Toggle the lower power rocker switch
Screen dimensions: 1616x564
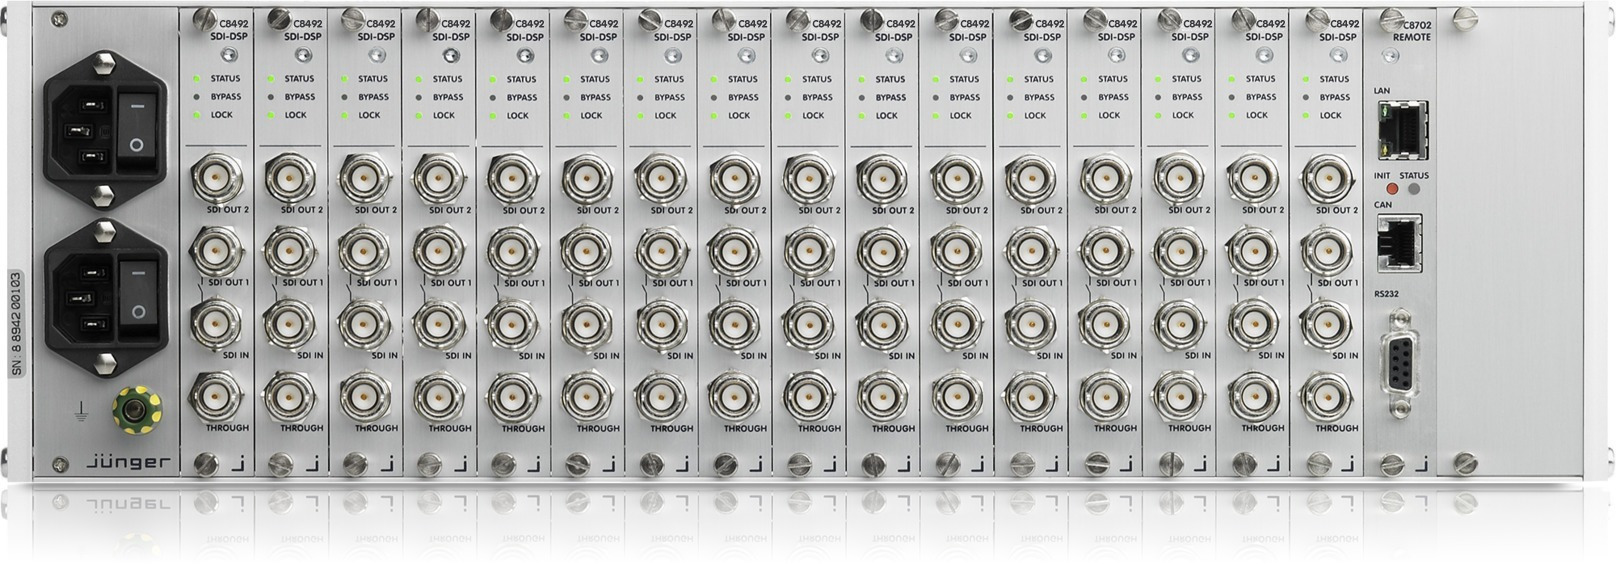coord(137,296)
